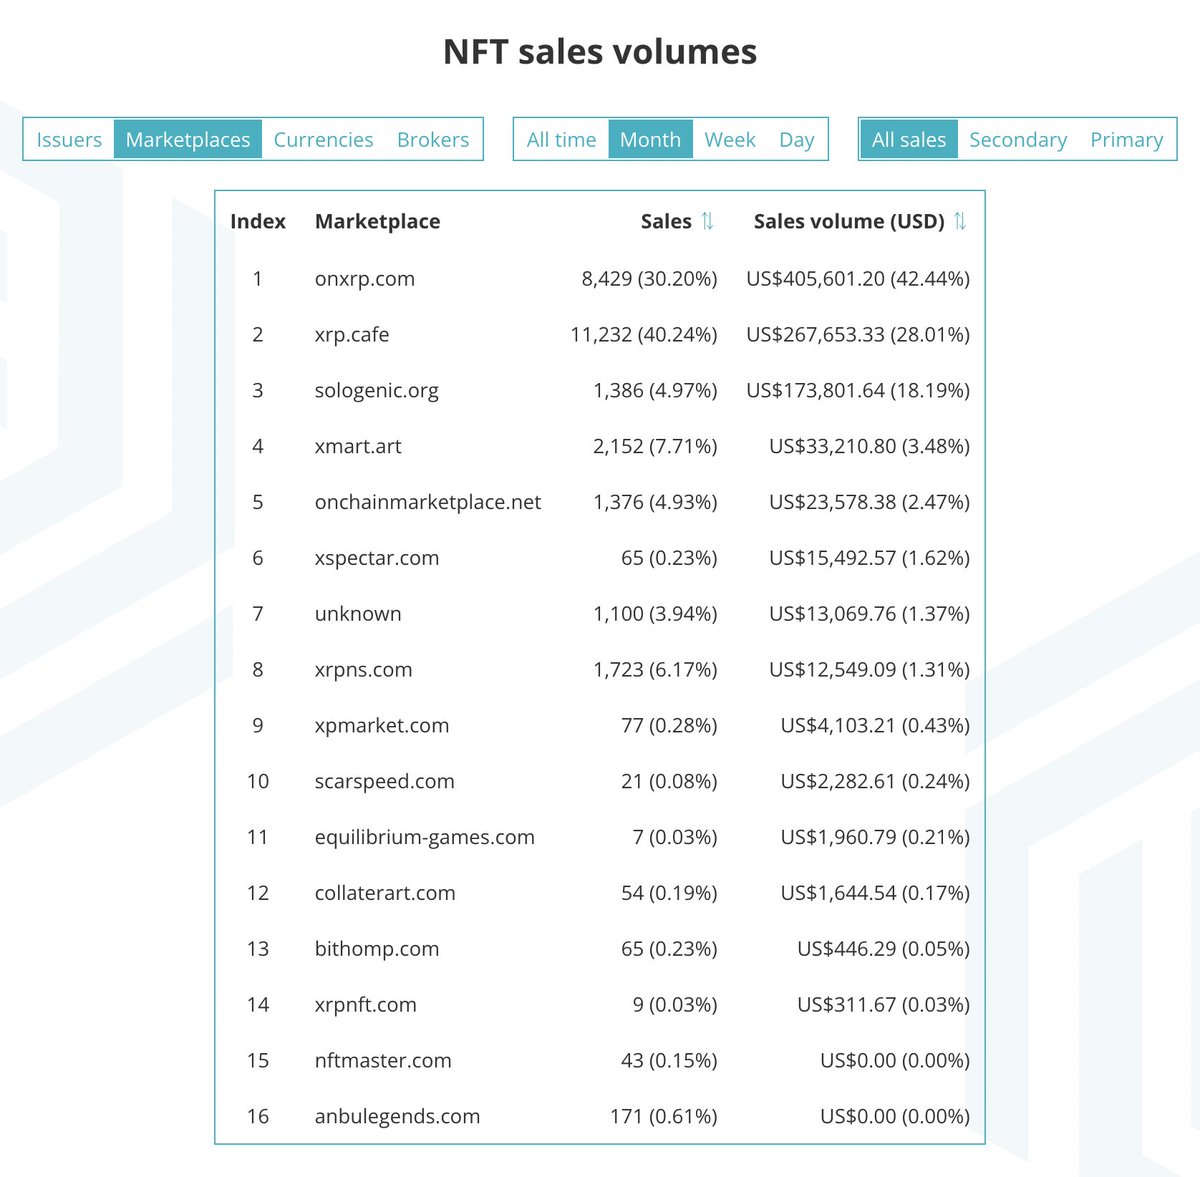Screen dimensions: 1200x1177
Task: Open the Currencies view
Action: pyautogui.click(x=323, y=139)
